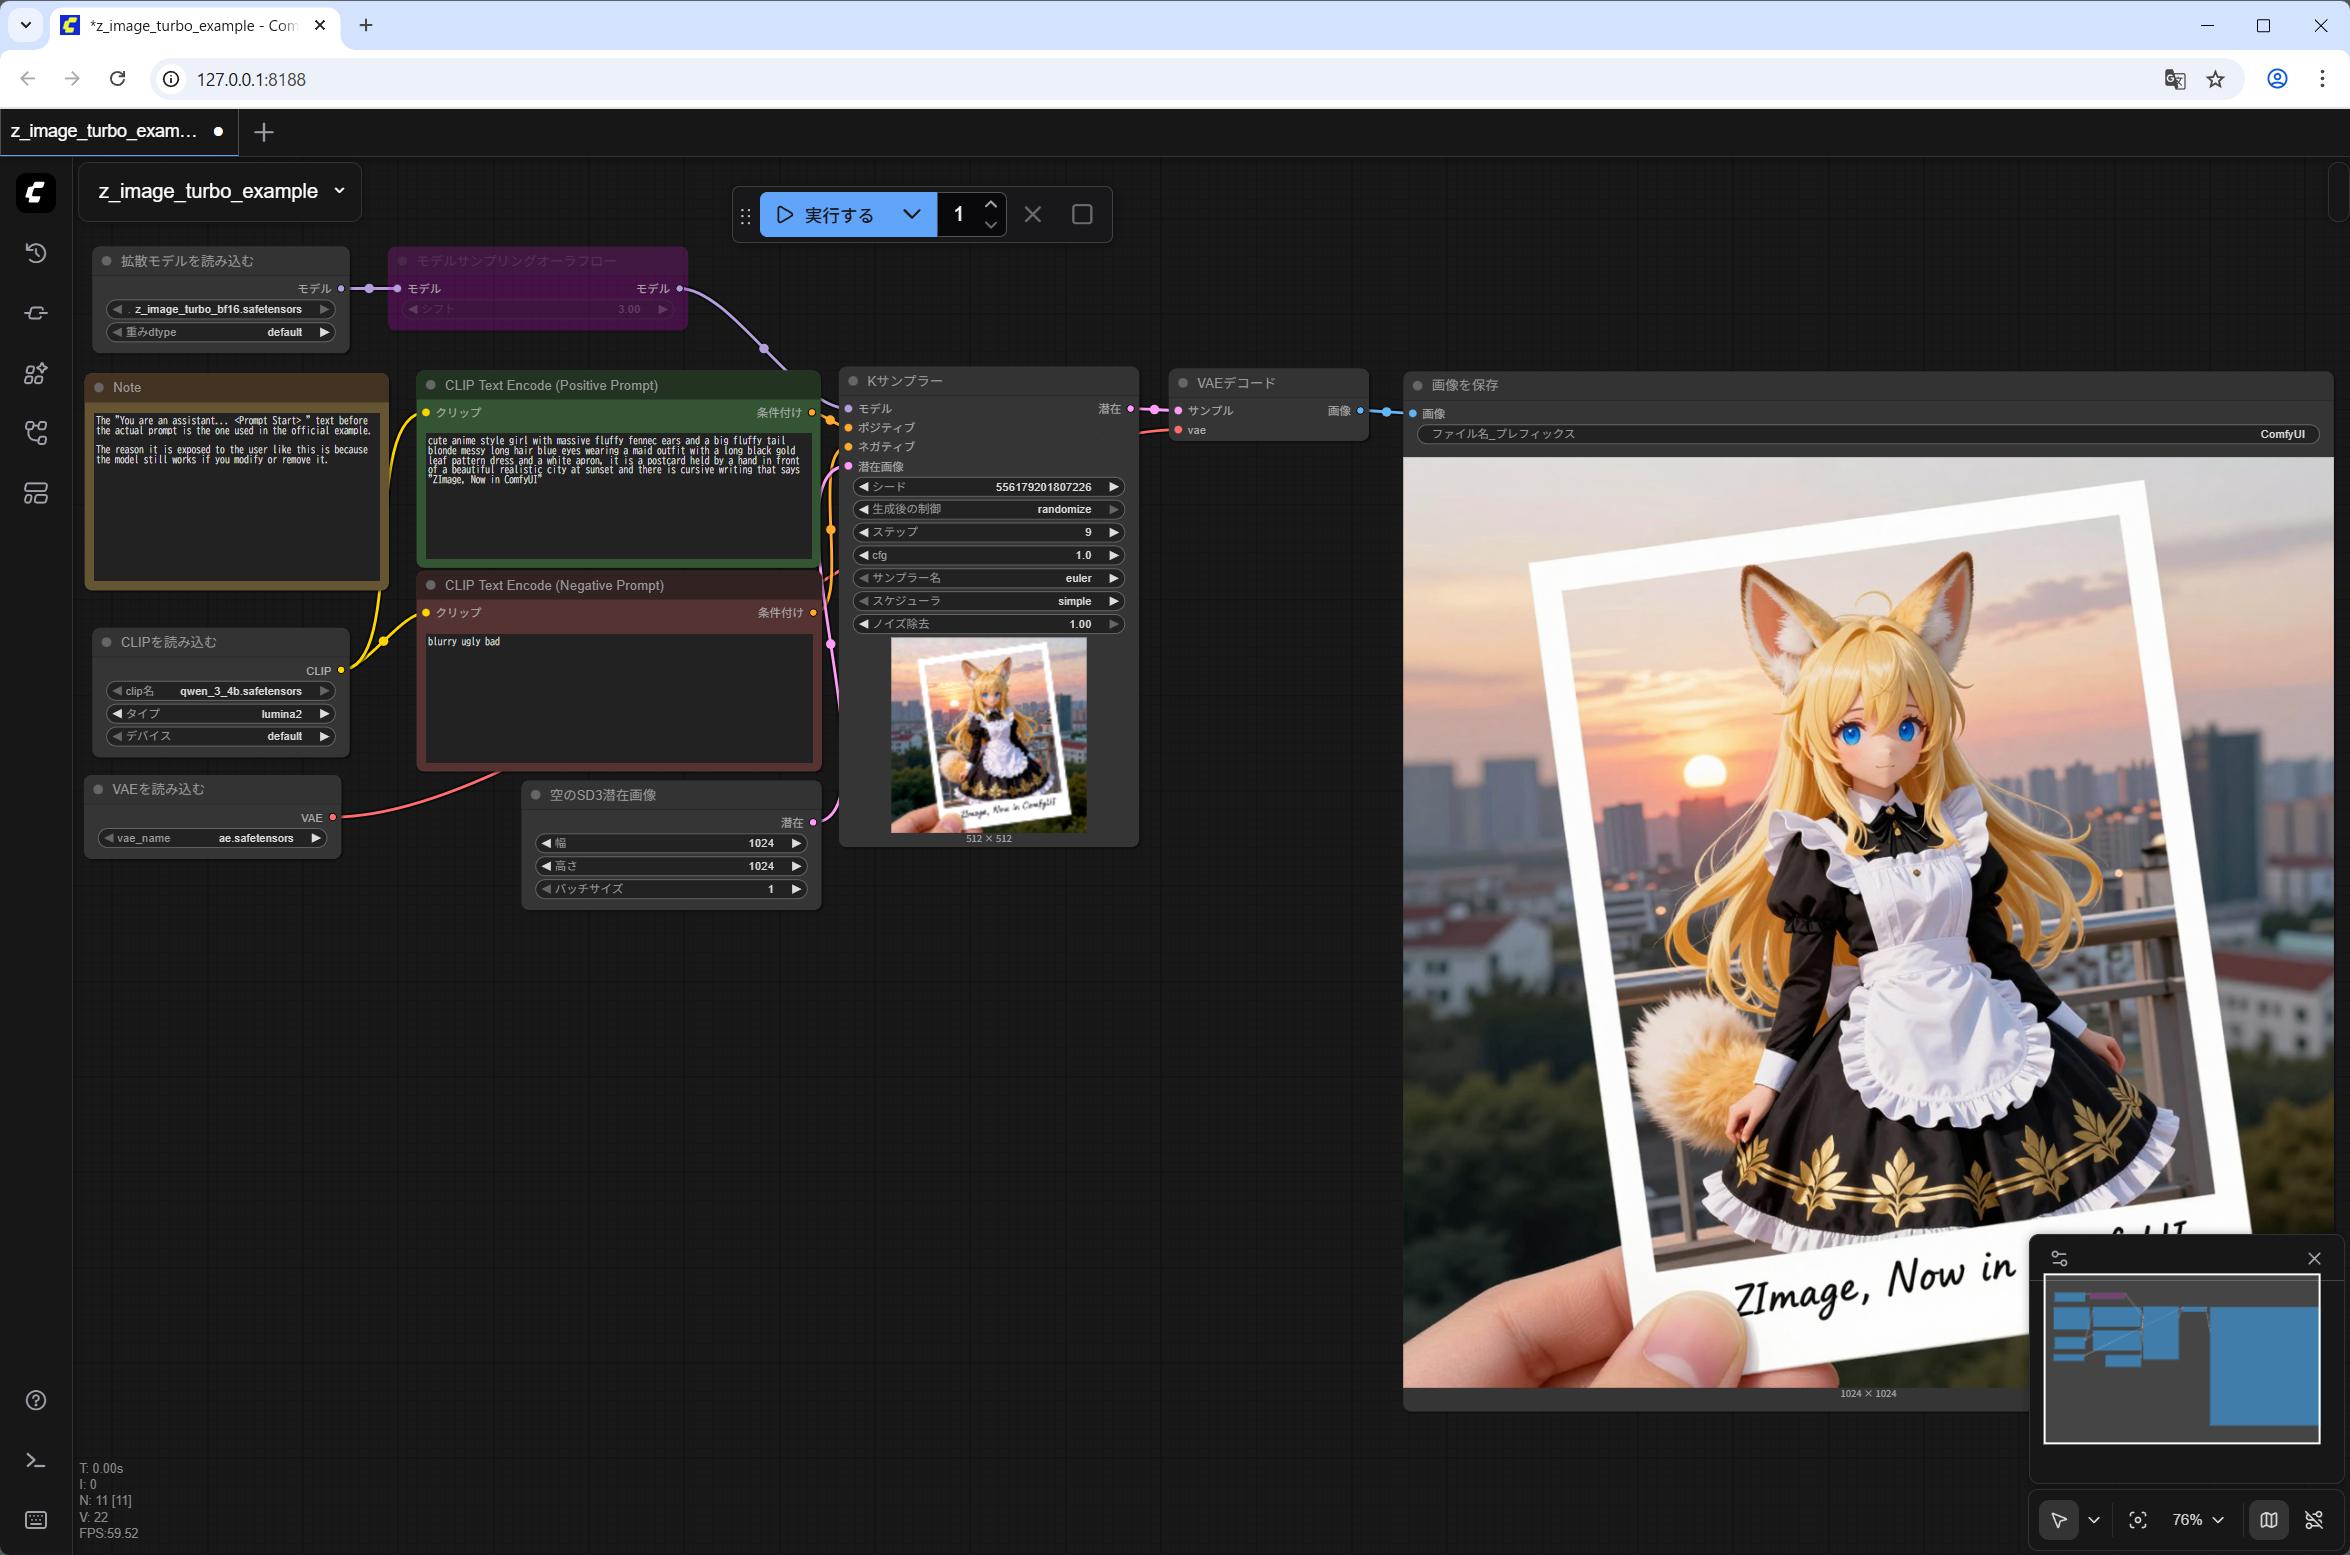Toggle link visibility icon
Image resolution: width=2350 pixels, height=1555 pixels.
pyautogui.click(x=2314, y=1520)
